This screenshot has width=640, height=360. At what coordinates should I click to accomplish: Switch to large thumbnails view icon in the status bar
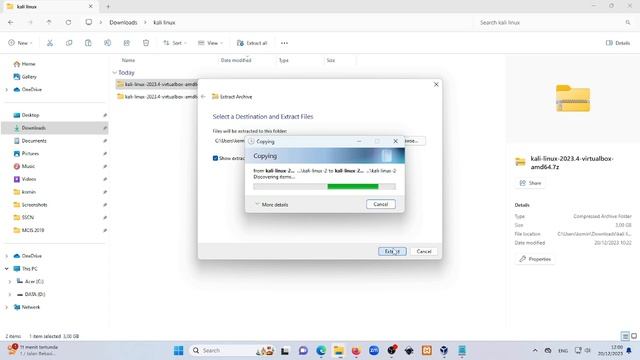(634, 336)
